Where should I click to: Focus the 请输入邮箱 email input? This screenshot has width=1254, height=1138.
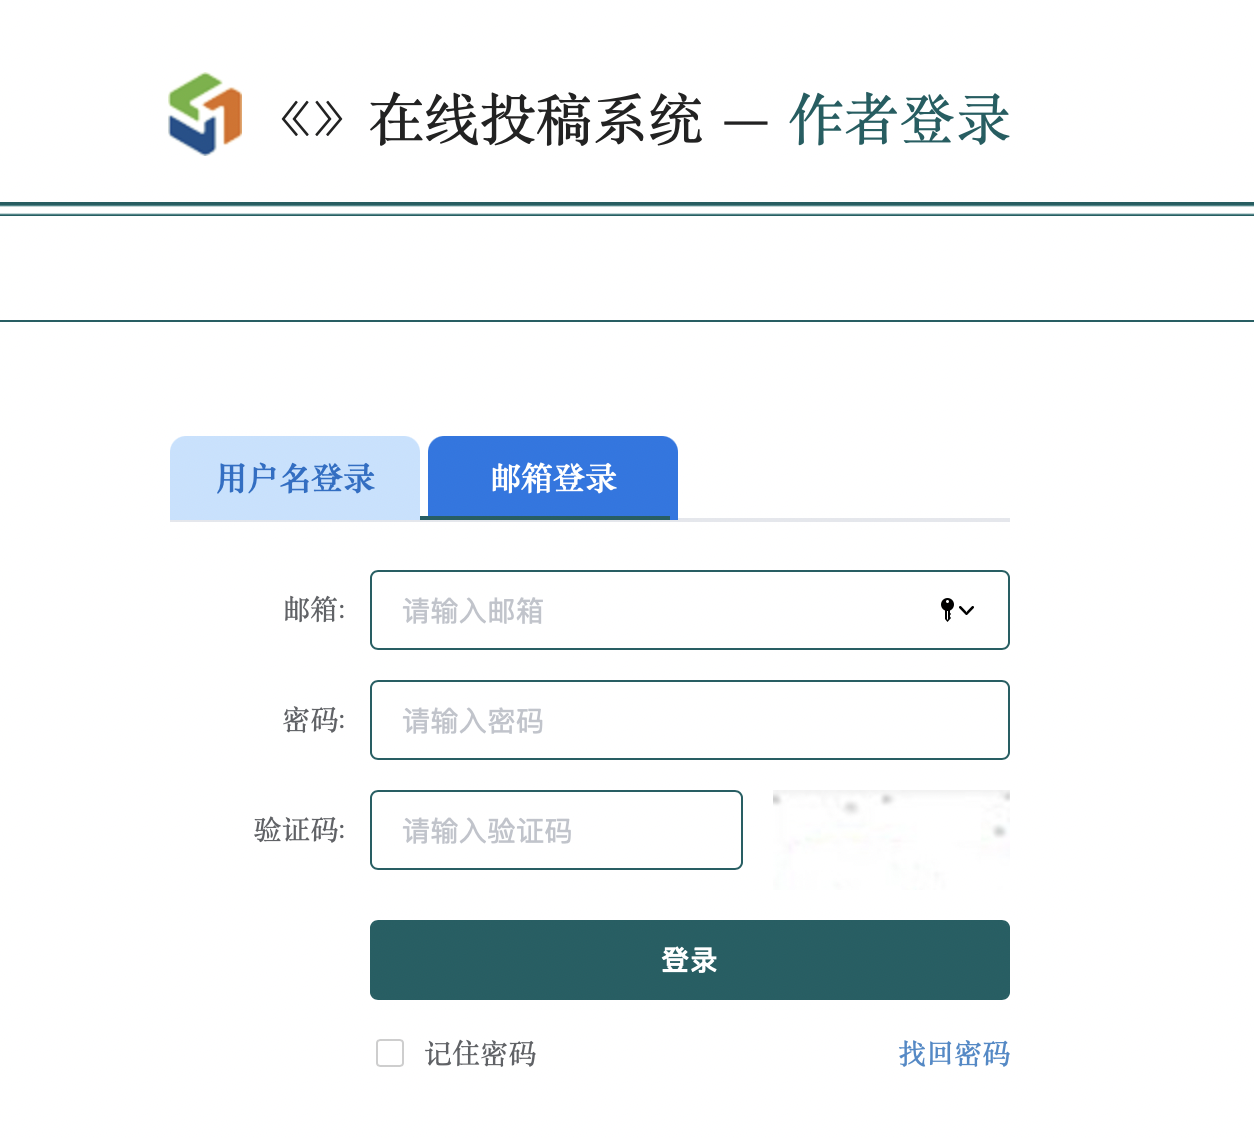pyautogui.click(x=690, y=610)
